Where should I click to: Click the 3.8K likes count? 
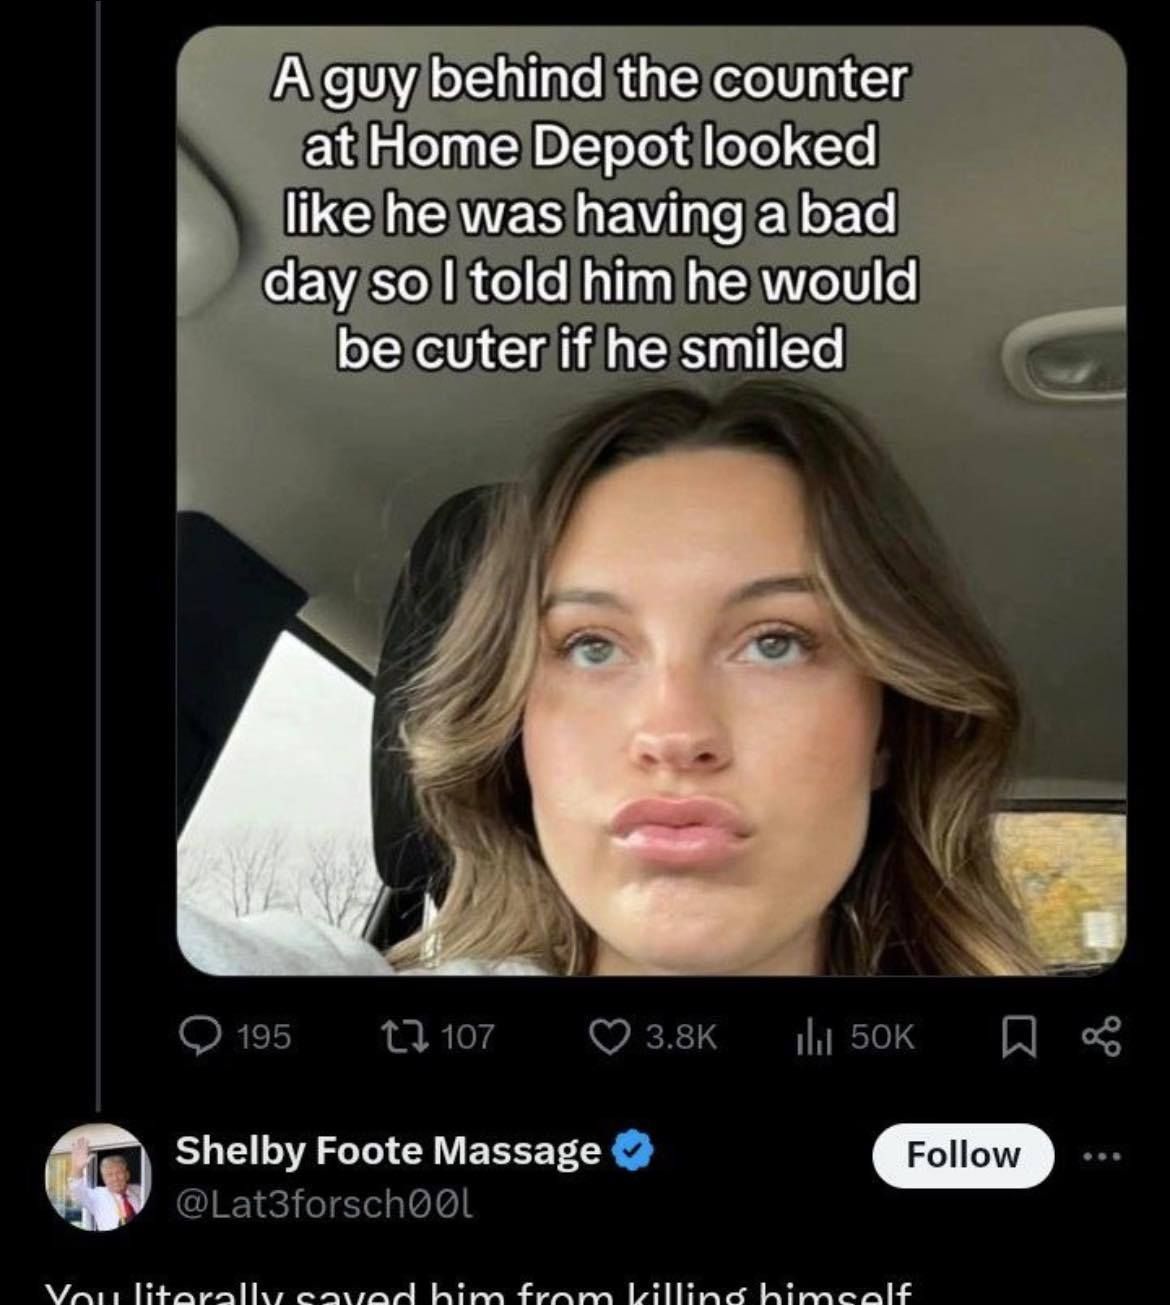681,1037
